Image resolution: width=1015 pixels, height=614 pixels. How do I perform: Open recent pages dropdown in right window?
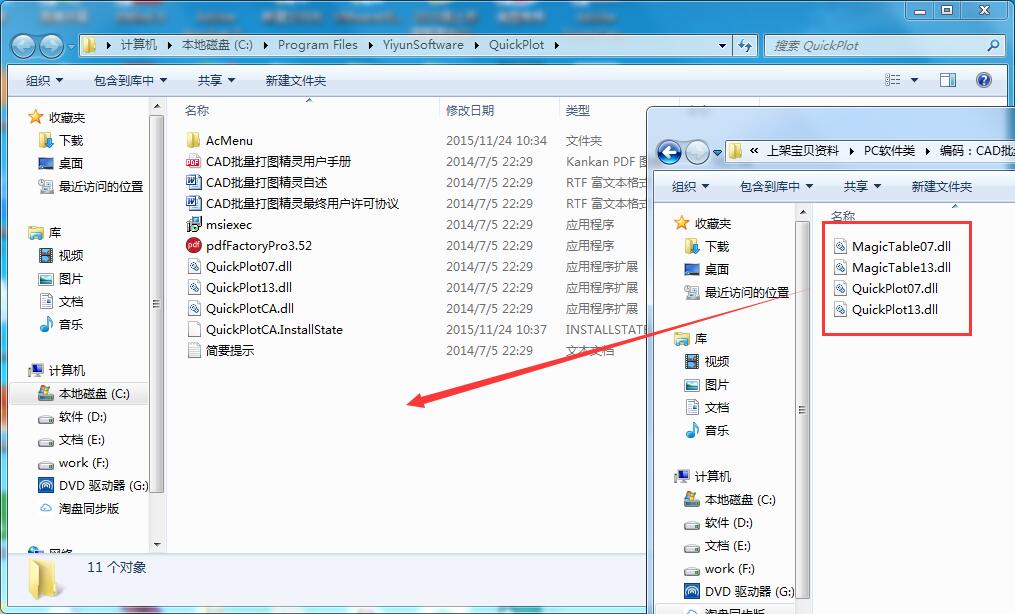(717, 153)
